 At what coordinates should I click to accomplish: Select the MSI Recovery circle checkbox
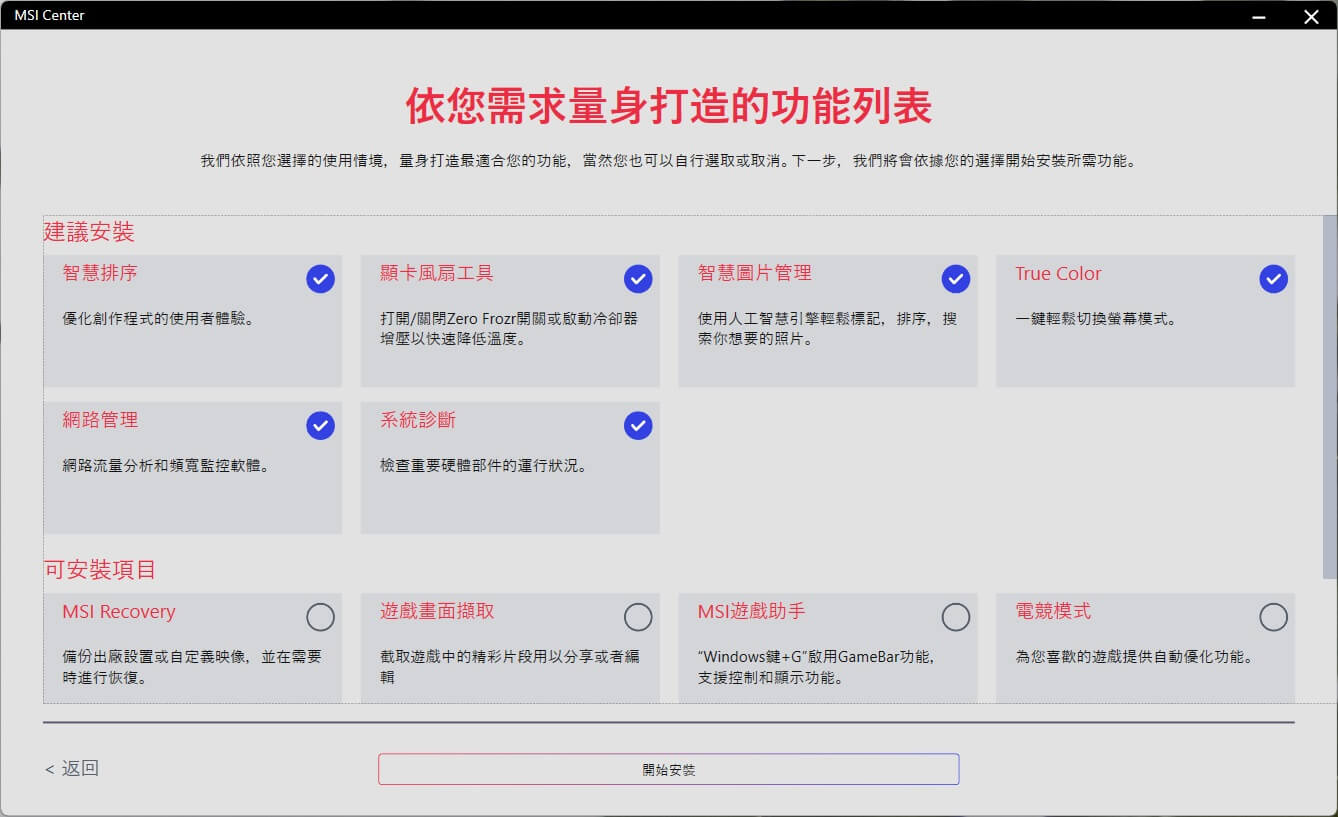pyautogui.click(x=320, y=617)
